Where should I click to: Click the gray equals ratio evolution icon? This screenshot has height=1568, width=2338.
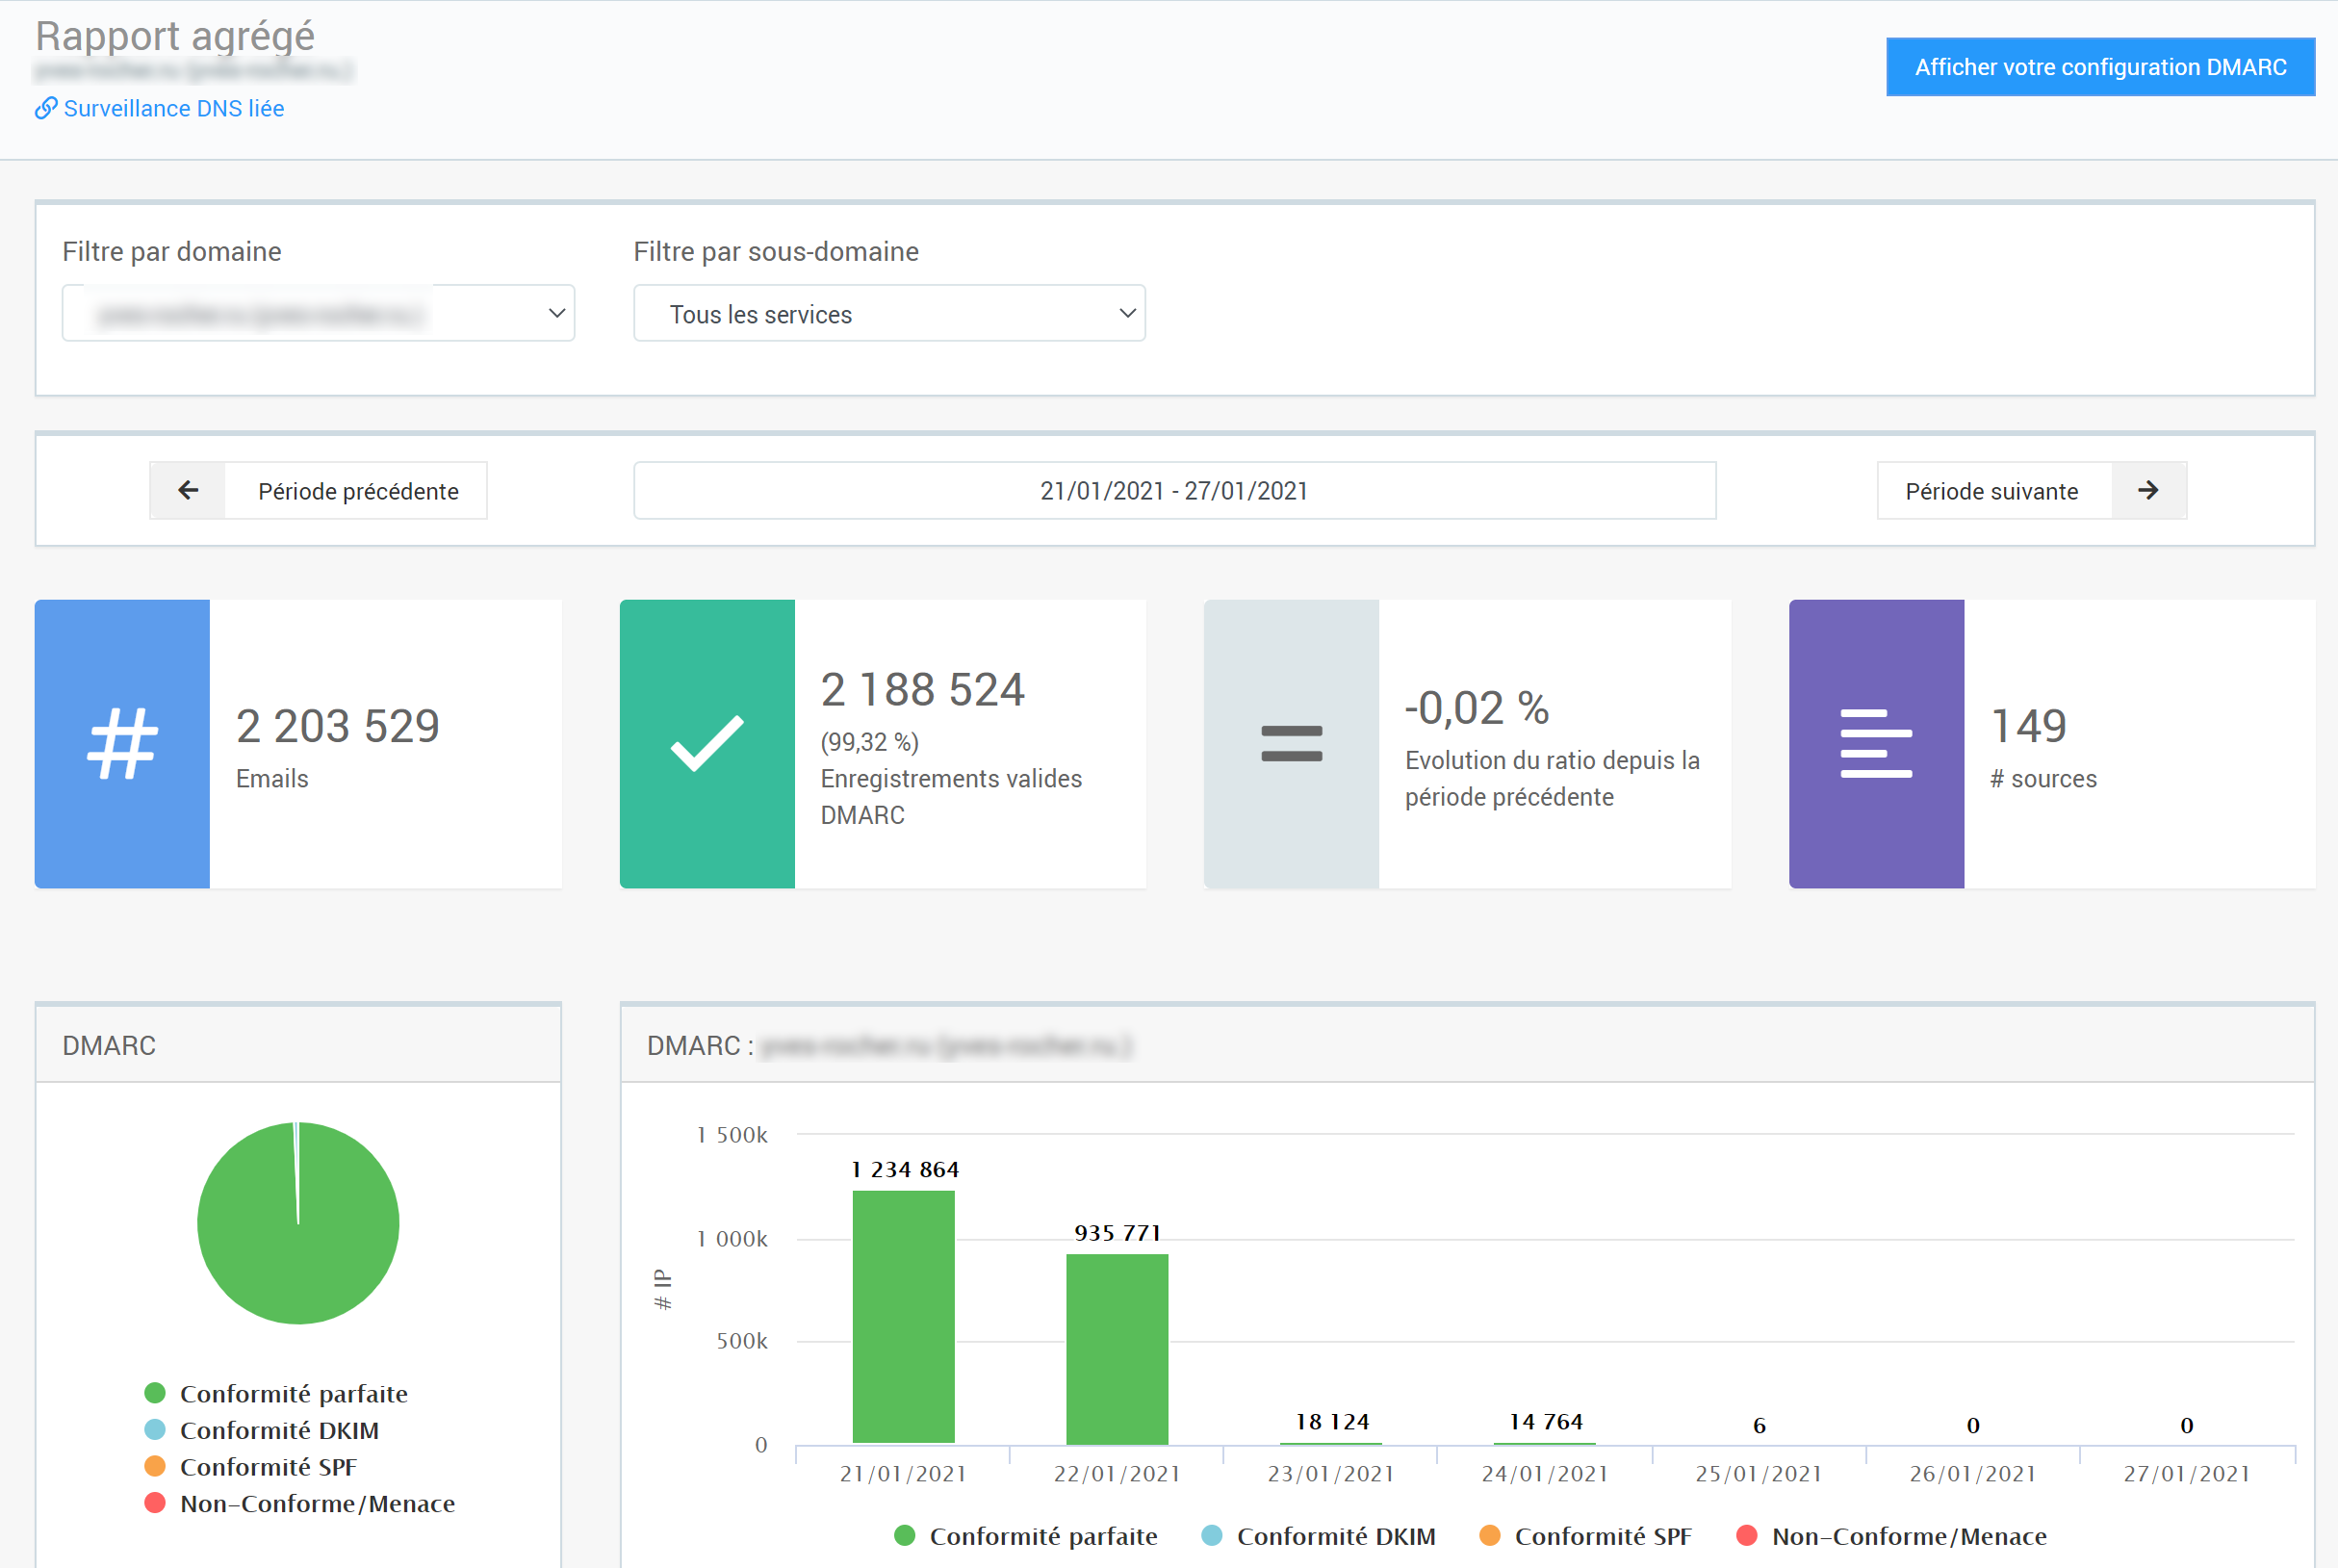point(1291,743)
